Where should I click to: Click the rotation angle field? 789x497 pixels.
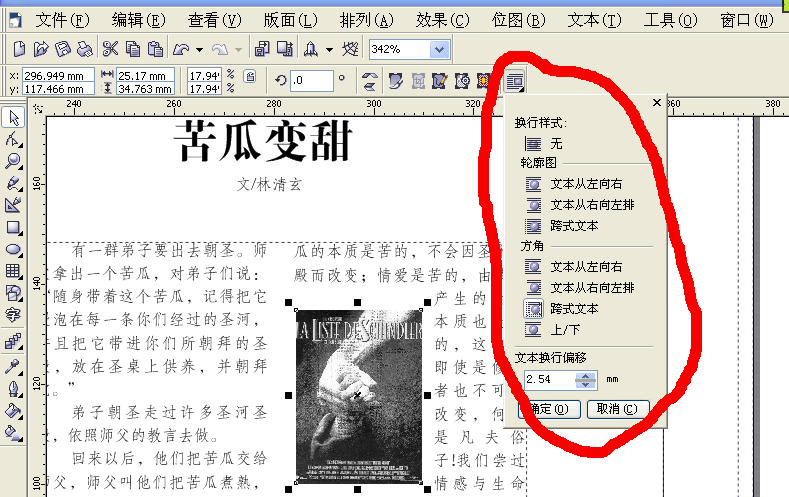(x=311, y=80)
